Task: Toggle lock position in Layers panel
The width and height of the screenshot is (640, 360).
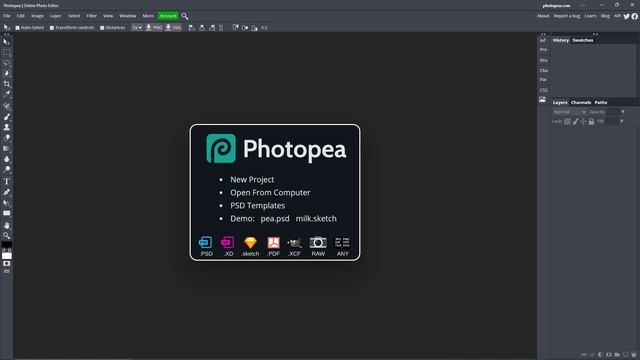Action: 583,122
